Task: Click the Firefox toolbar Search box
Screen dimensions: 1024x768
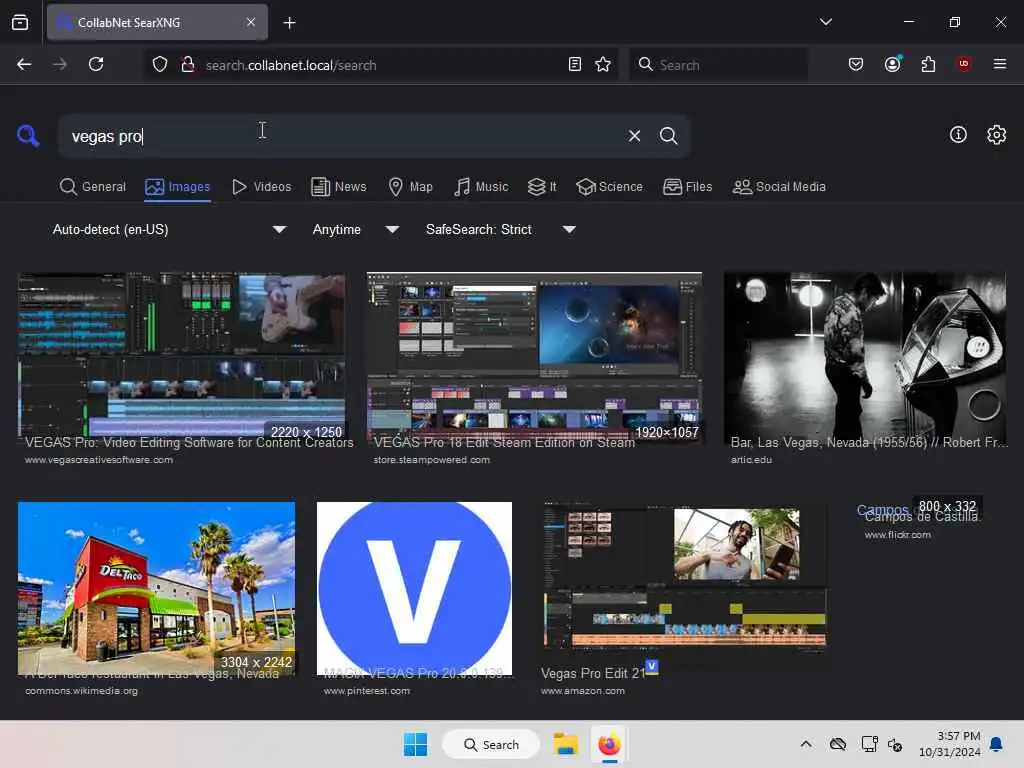Action: pos(718,65)
